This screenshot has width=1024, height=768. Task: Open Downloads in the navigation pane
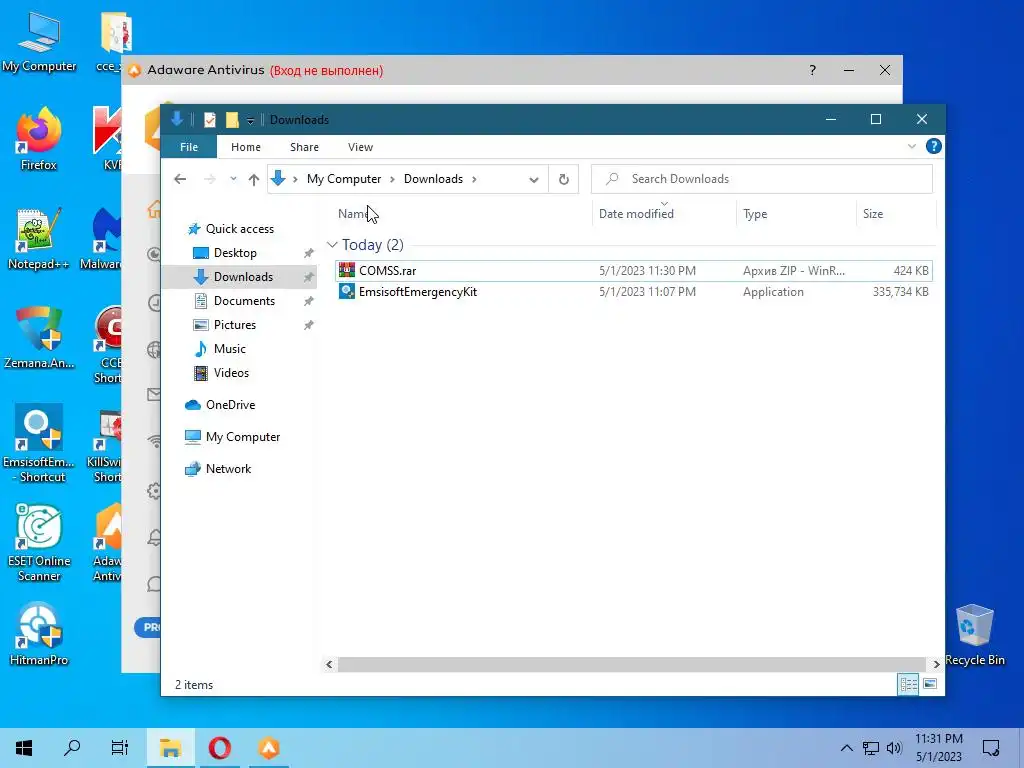[x=243, y=277]
